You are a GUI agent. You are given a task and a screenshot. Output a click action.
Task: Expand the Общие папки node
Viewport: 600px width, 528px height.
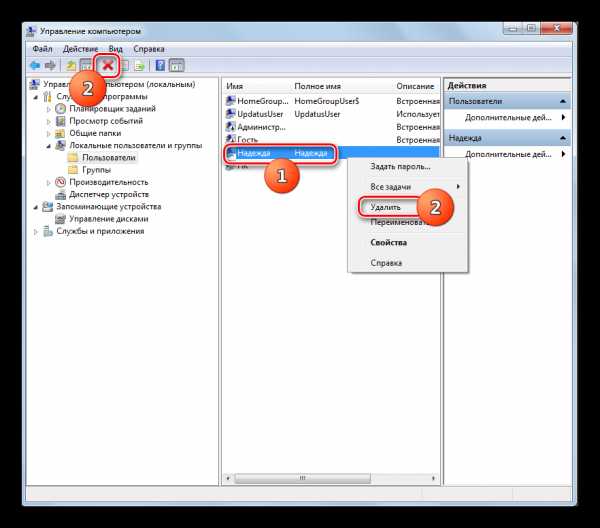(x=49, y=134)
